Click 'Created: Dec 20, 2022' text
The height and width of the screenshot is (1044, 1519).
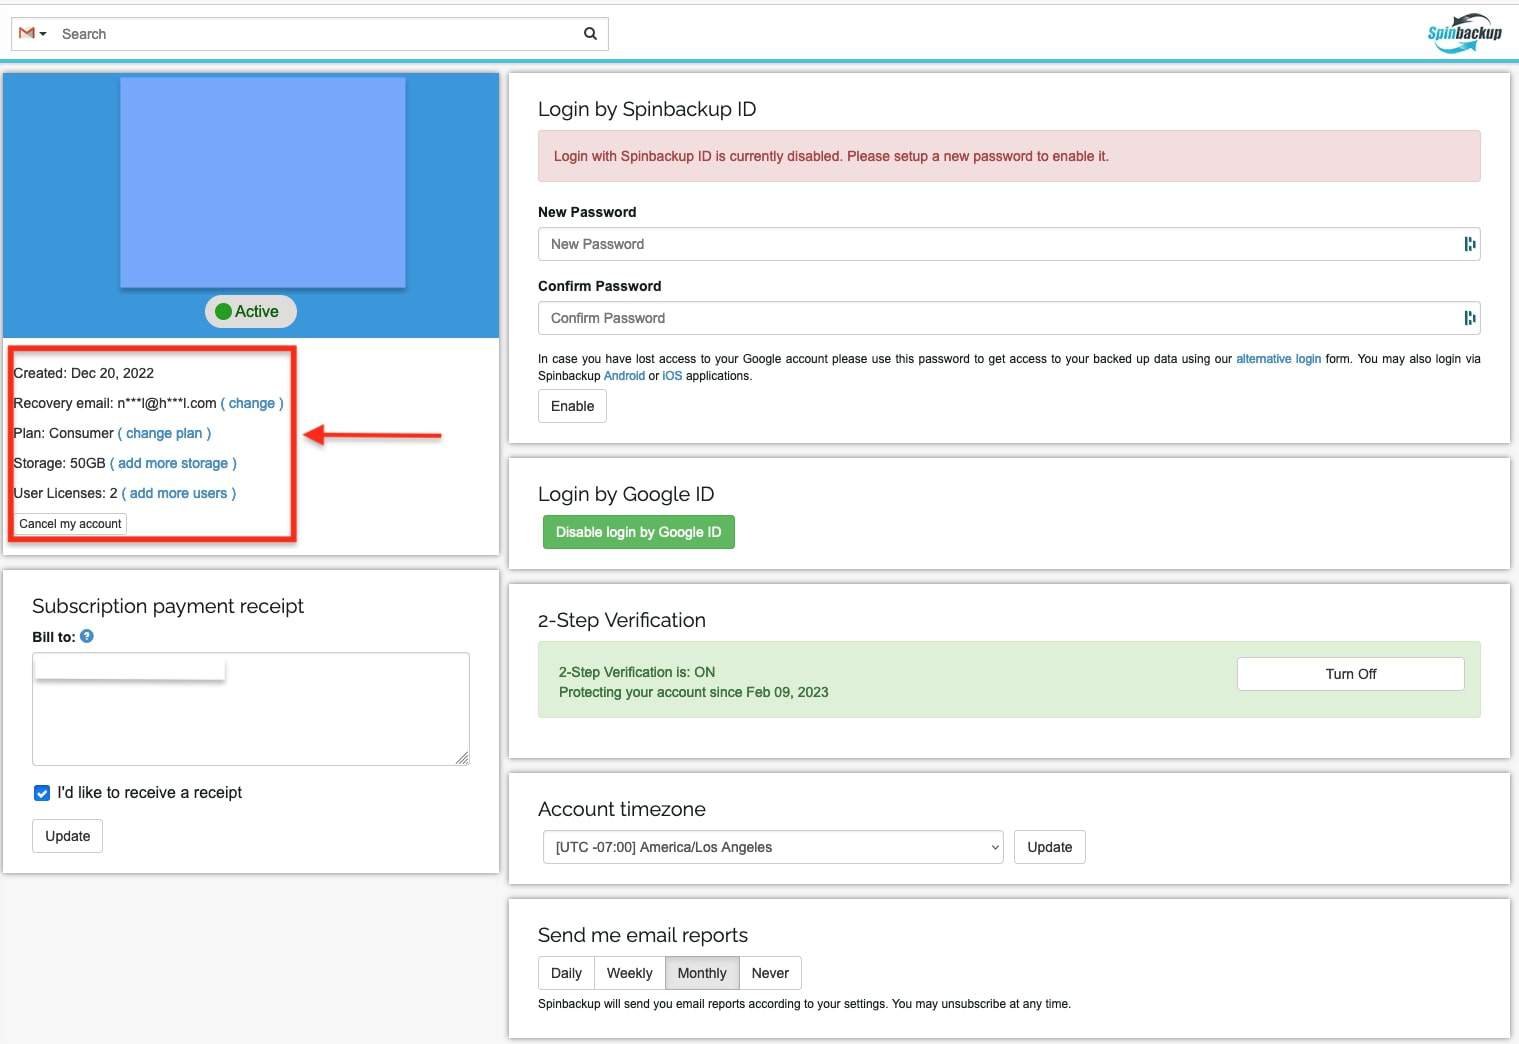[84, 373]
